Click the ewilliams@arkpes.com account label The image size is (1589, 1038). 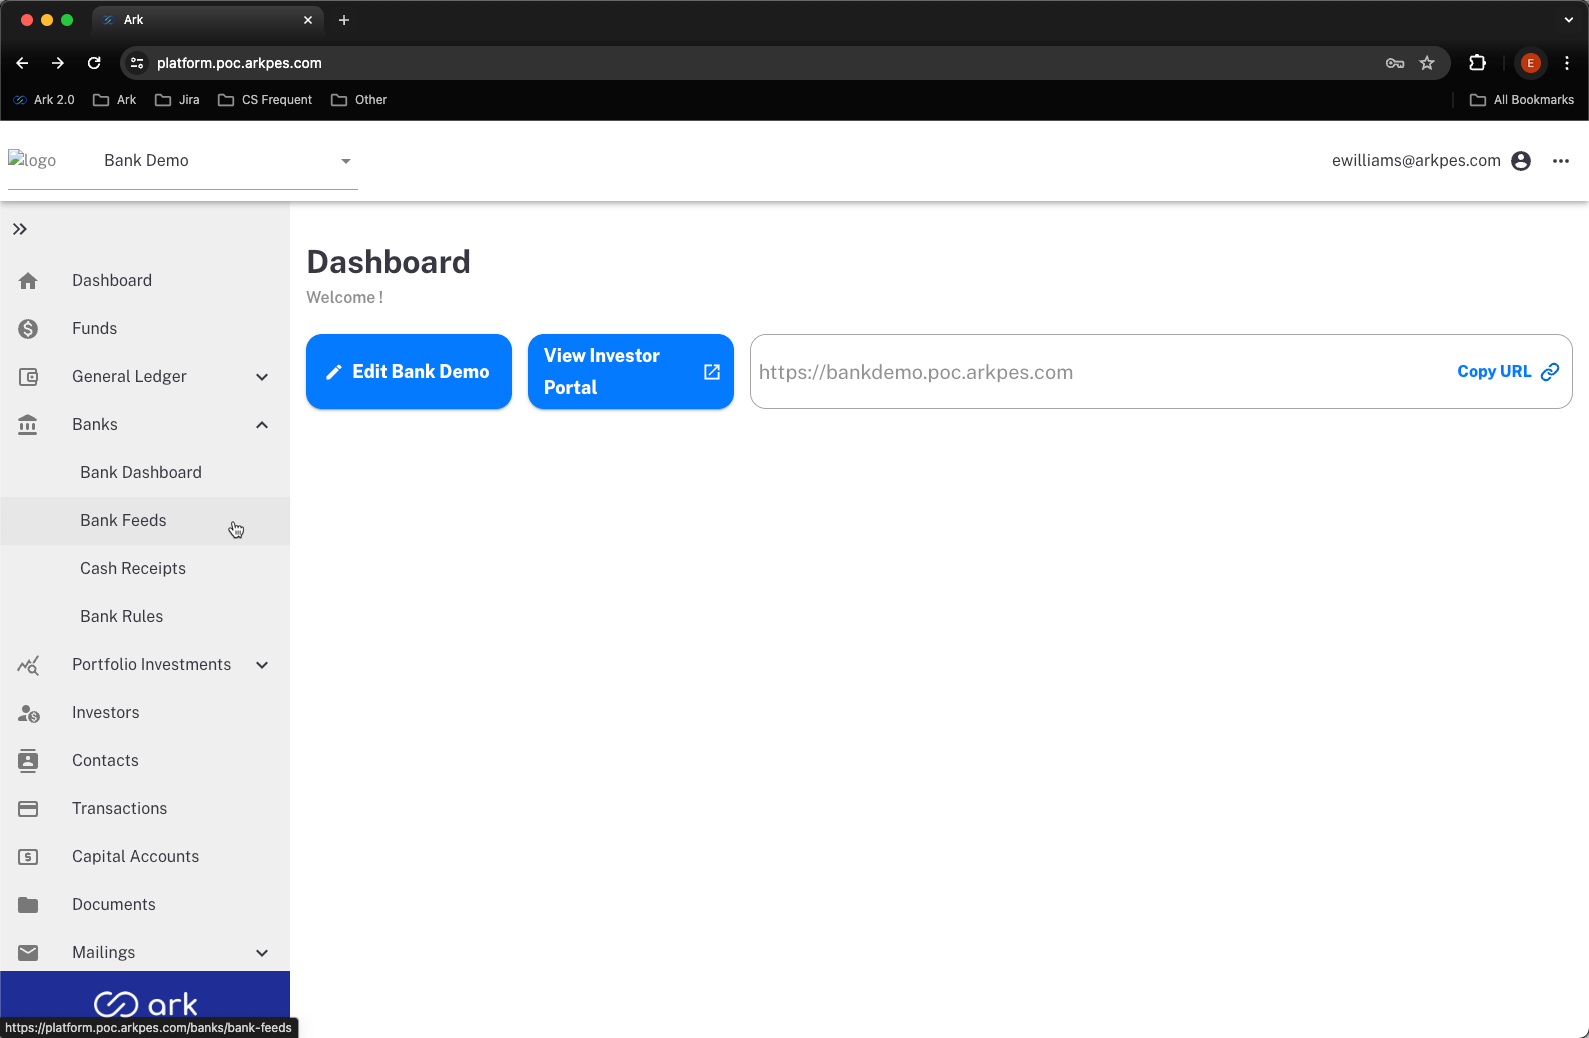click(1416, 161)
